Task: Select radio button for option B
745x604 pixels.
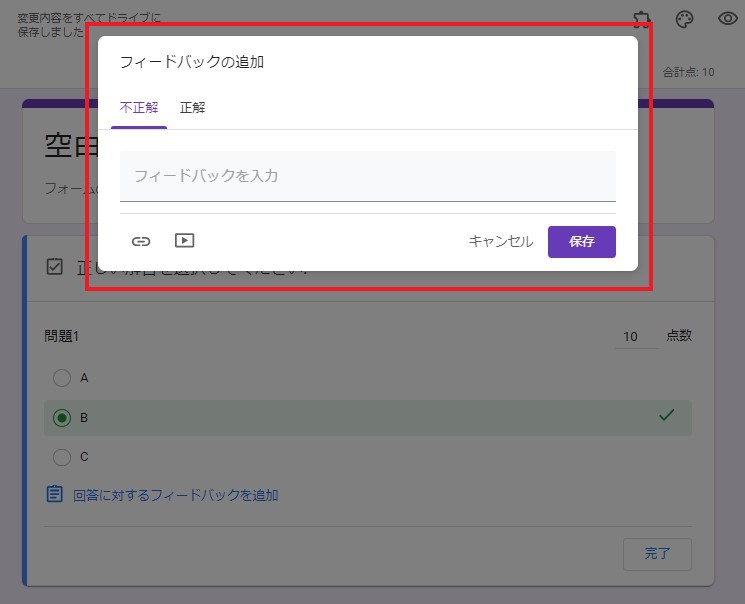Action: coord(62,418)
